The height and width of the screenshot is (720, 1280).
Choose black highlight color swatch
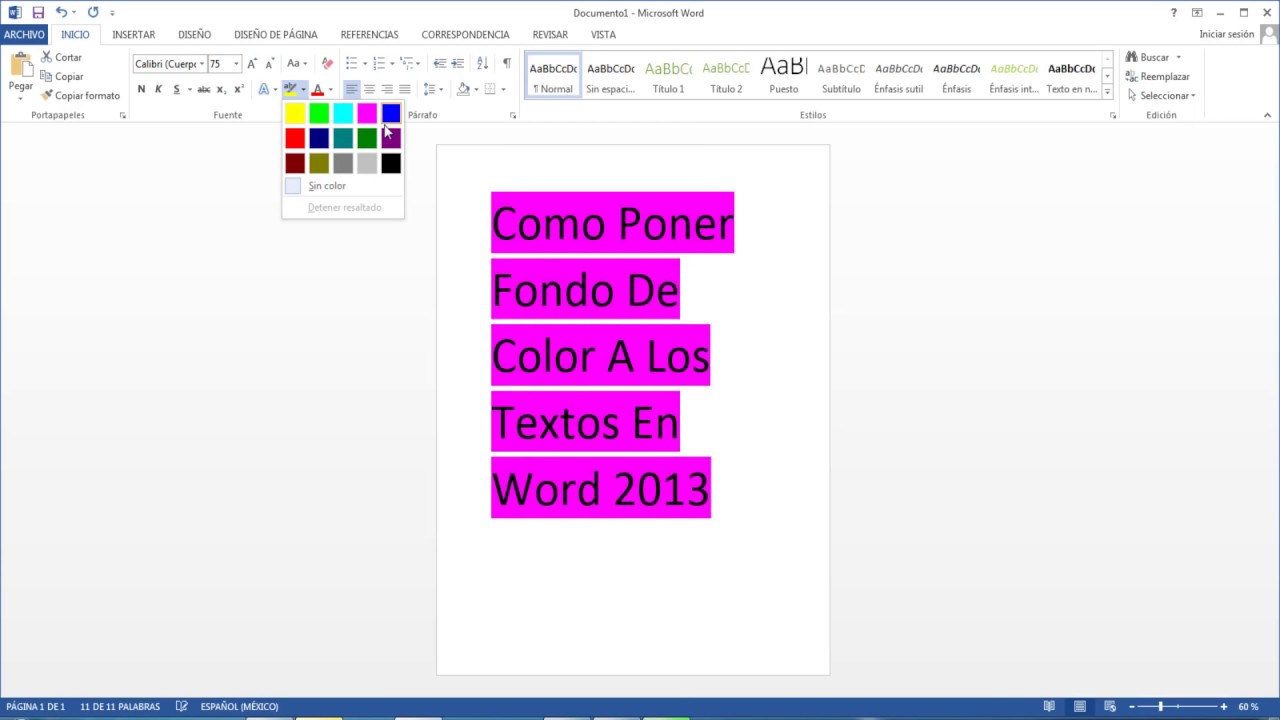point(391,162)
